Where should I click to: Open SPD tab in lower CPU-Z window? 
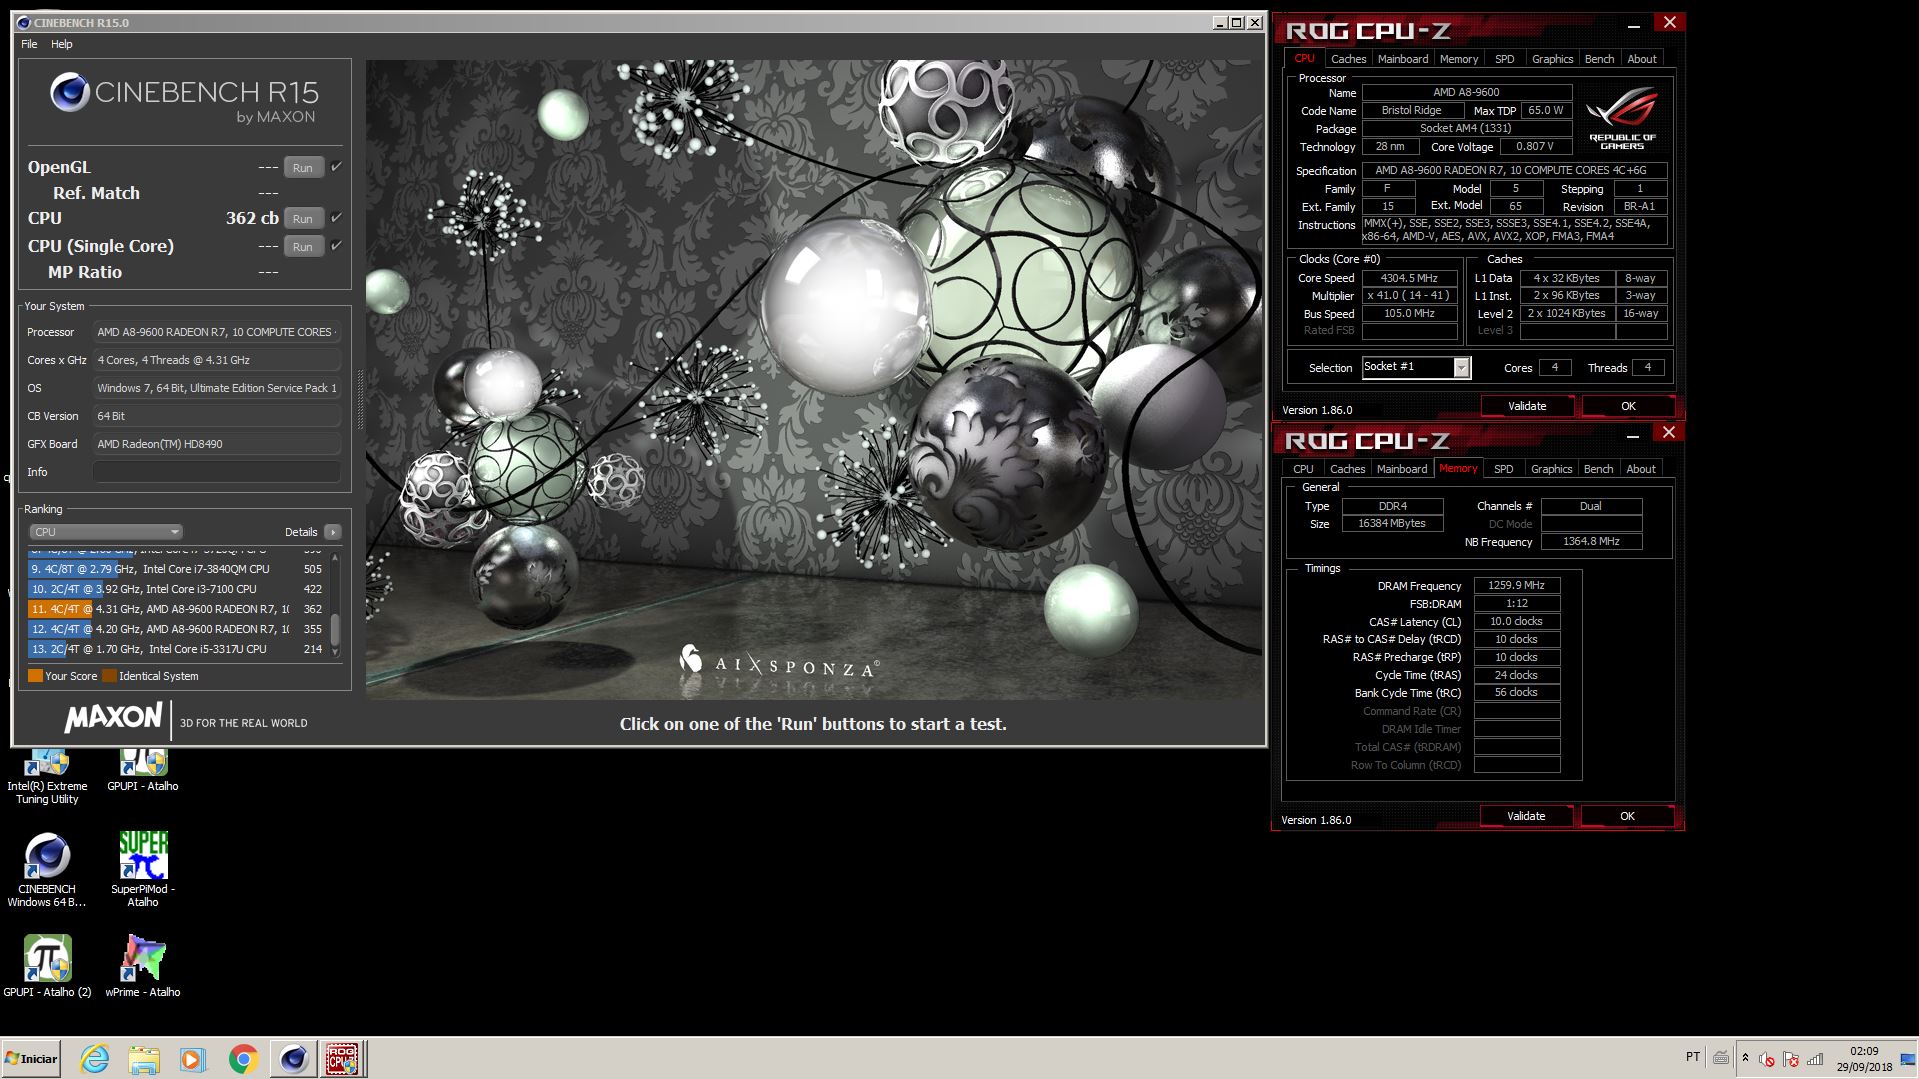point(1503,469)
